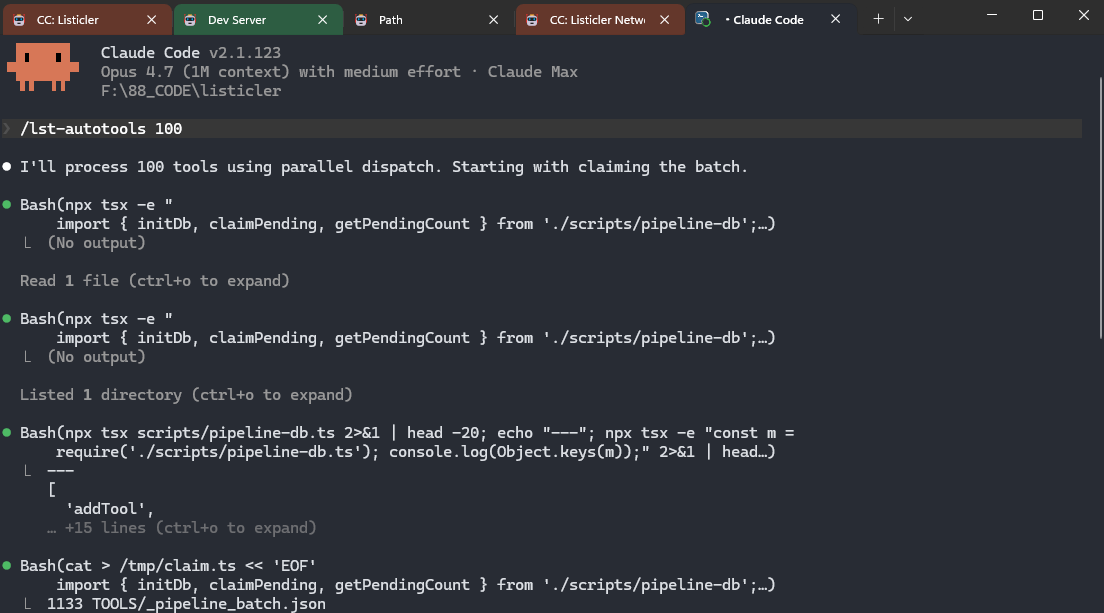Click the /lst-autotools 100 command line
The image size is (1104, 613).
[x=542, y=129]
